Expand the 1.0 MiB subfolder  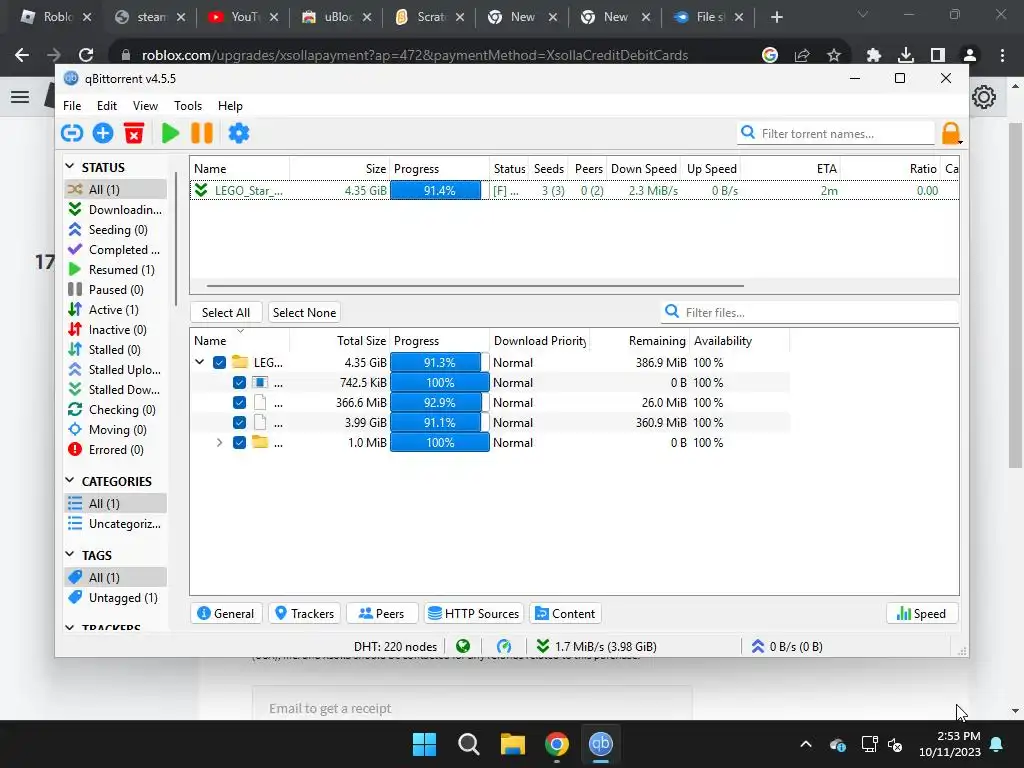coord(219,443)
